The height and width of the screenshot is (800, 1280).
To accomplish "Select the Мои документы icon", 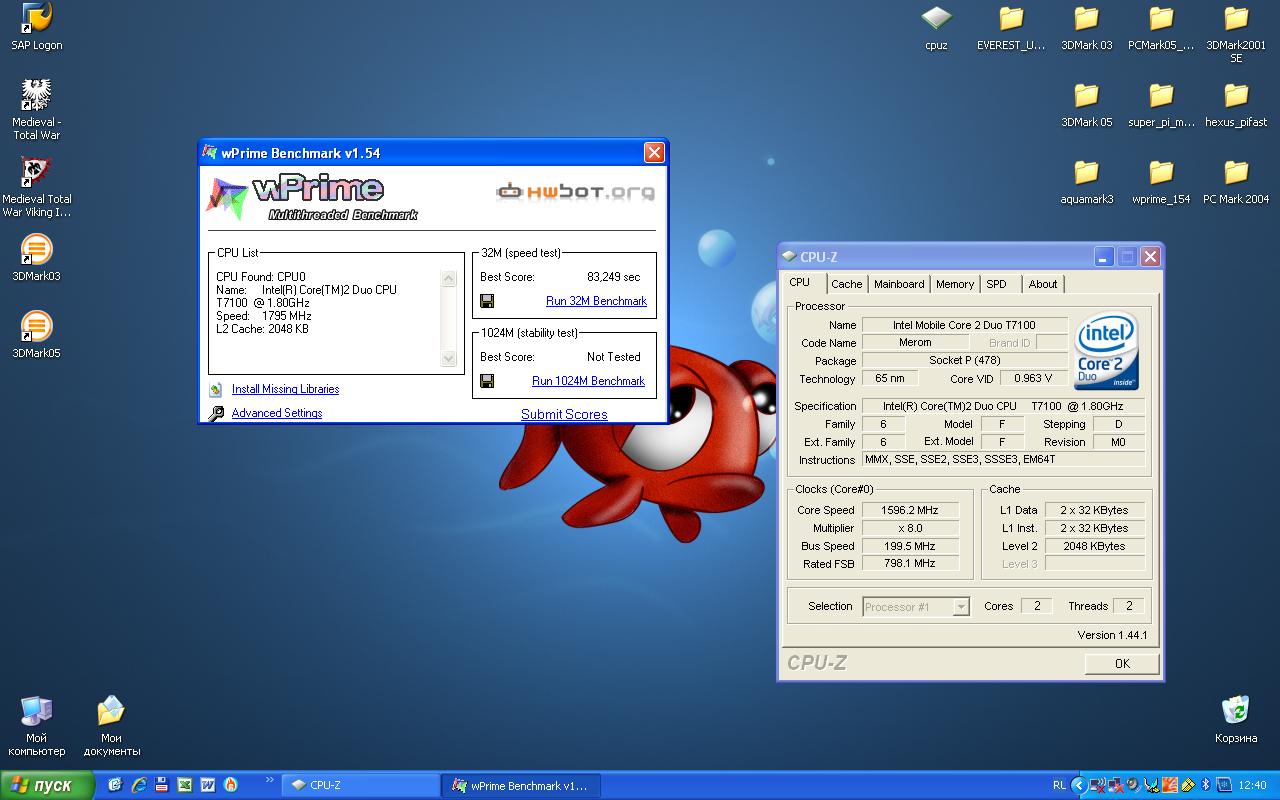I will click(x=111, y=727).
